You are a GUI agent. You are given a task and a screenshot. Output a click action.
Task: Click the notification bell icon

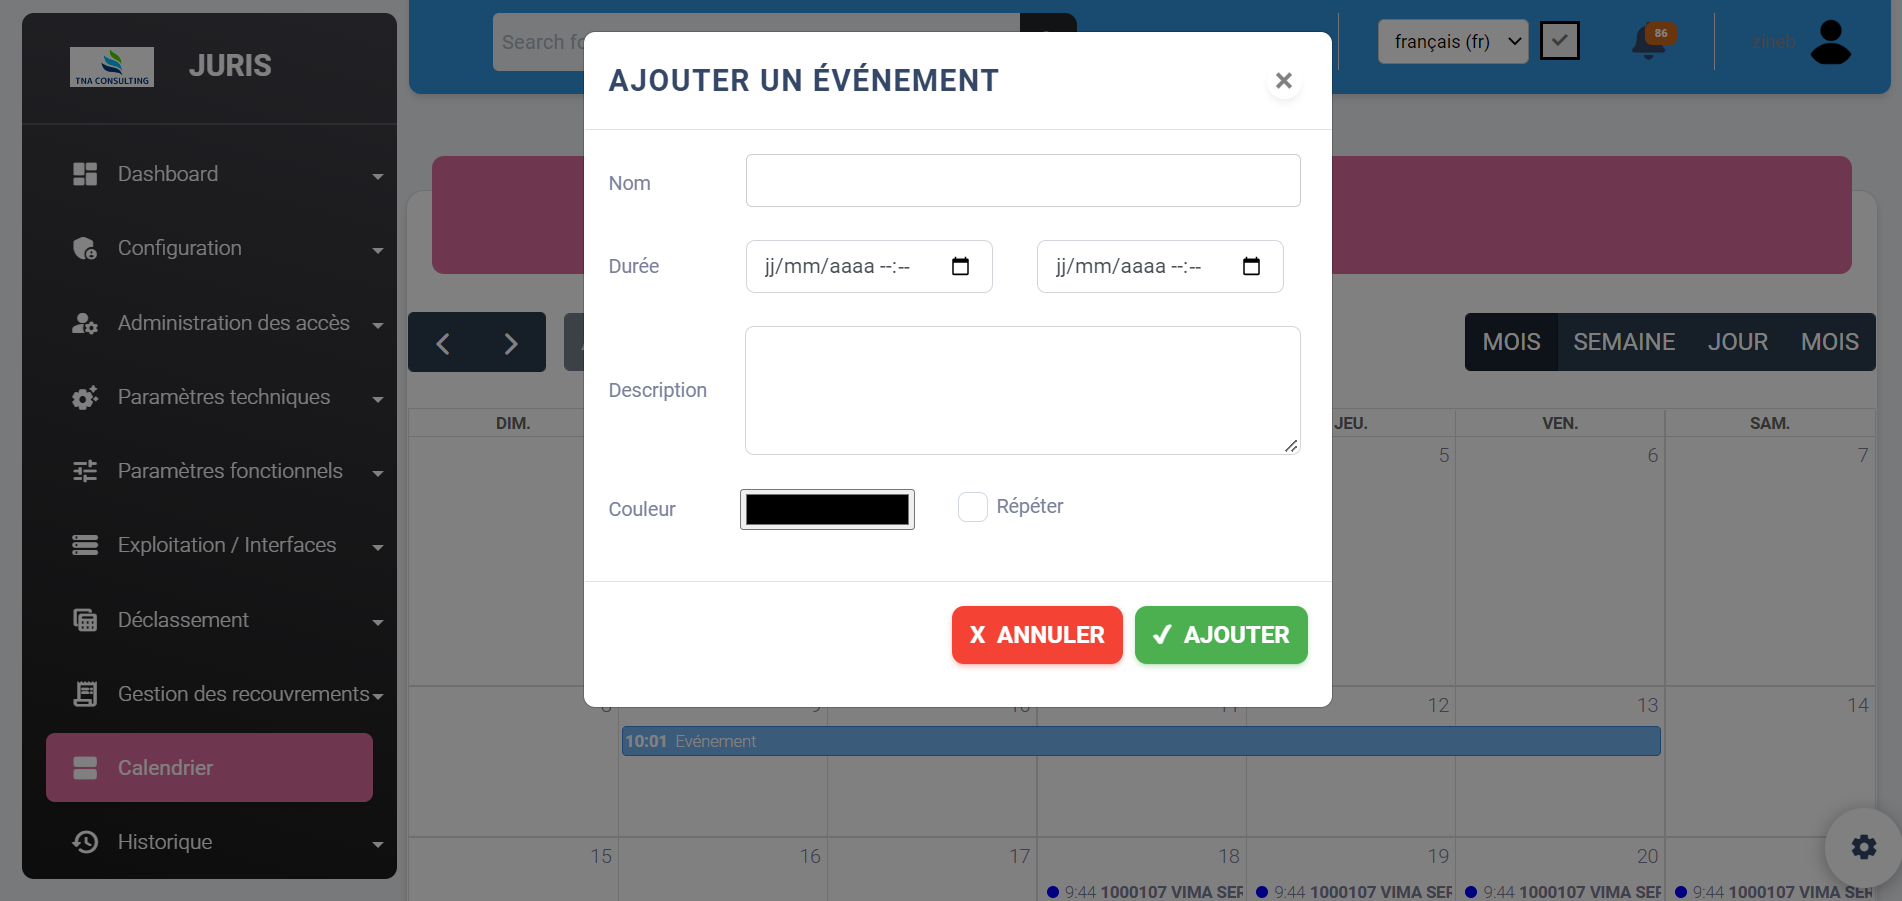click(x=1649, y=43)
